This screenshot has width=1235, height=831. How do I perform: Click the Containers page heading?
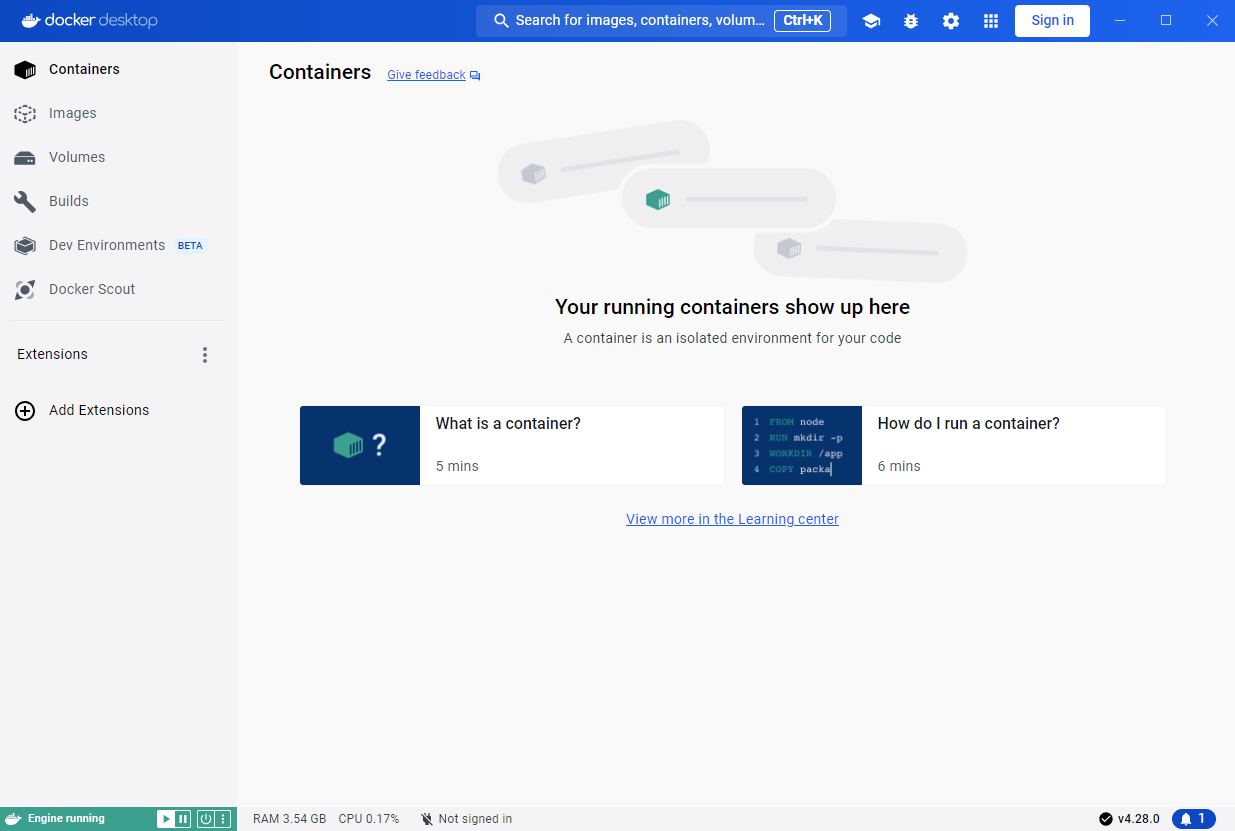320,72
